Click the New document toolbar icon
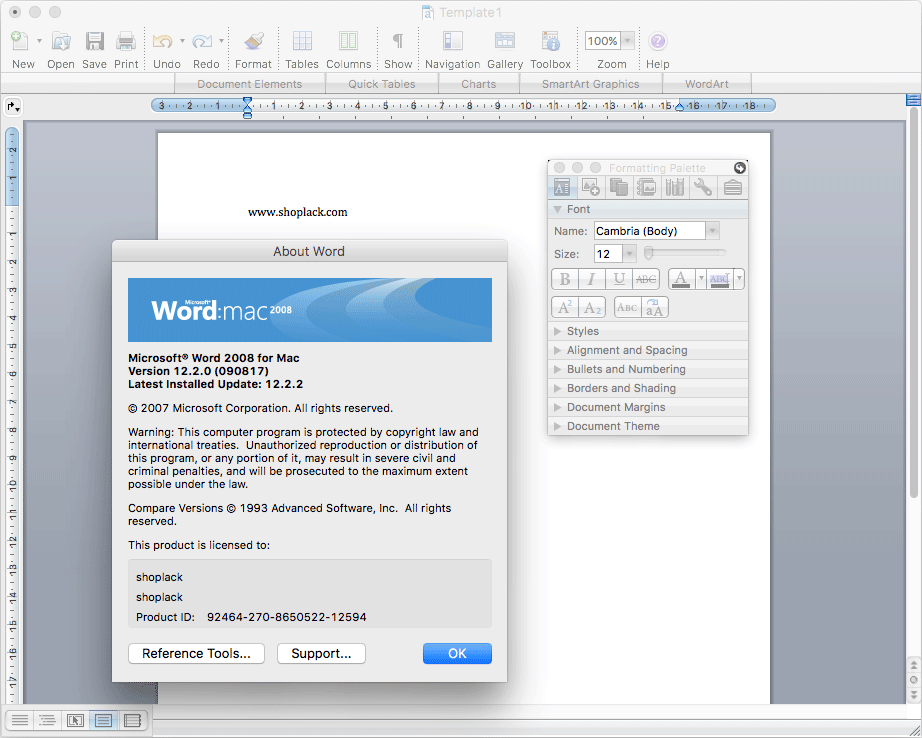The height and width of the screenshot is (738, 922). 20,41
